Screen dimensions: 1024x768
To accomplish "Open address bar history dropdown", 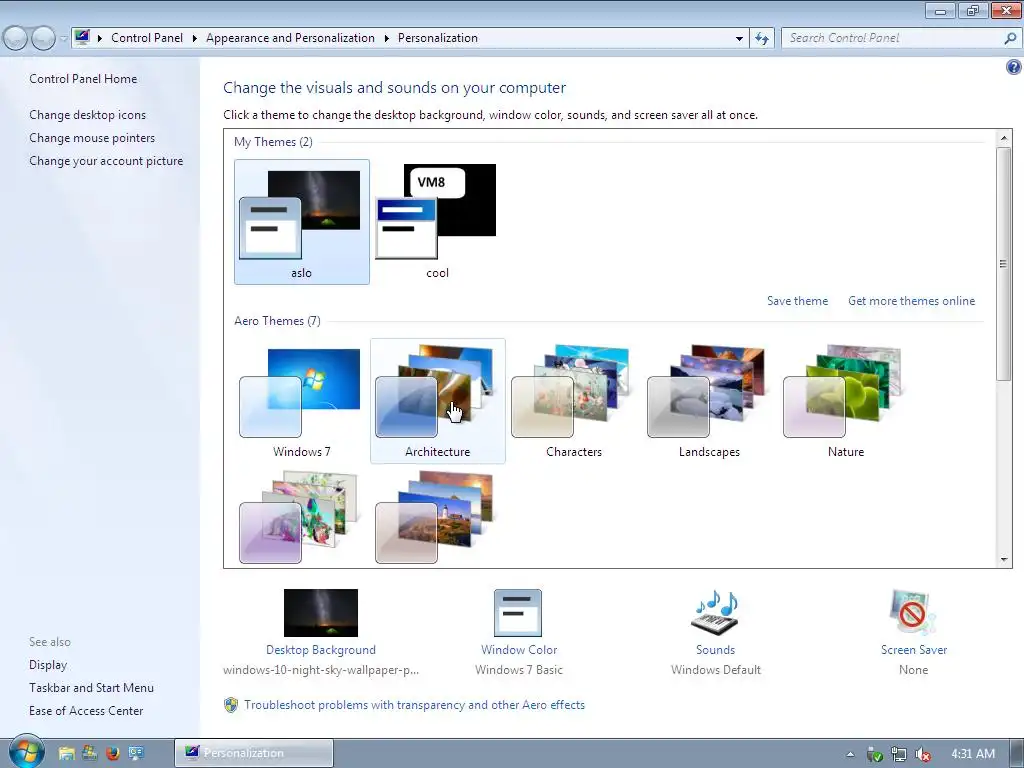I will (x=739, y=39).
